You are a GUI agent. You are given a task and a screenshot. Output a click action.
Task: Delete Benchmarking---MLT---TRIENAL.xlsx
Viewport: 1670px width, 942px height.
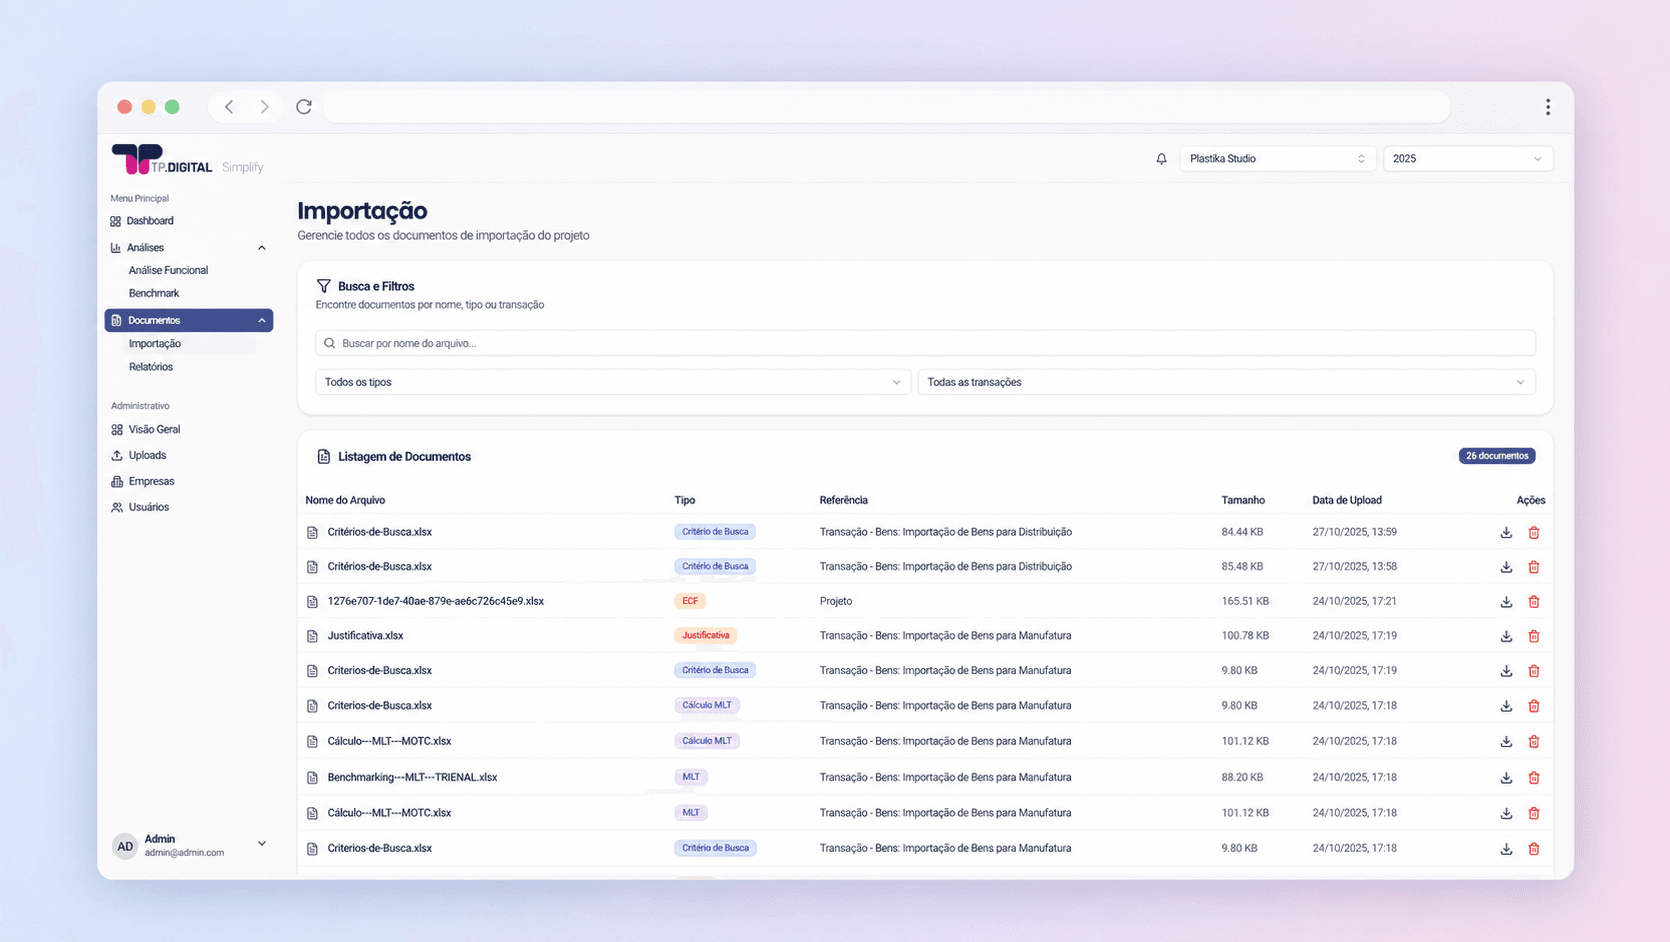(x=1534, y=778)
